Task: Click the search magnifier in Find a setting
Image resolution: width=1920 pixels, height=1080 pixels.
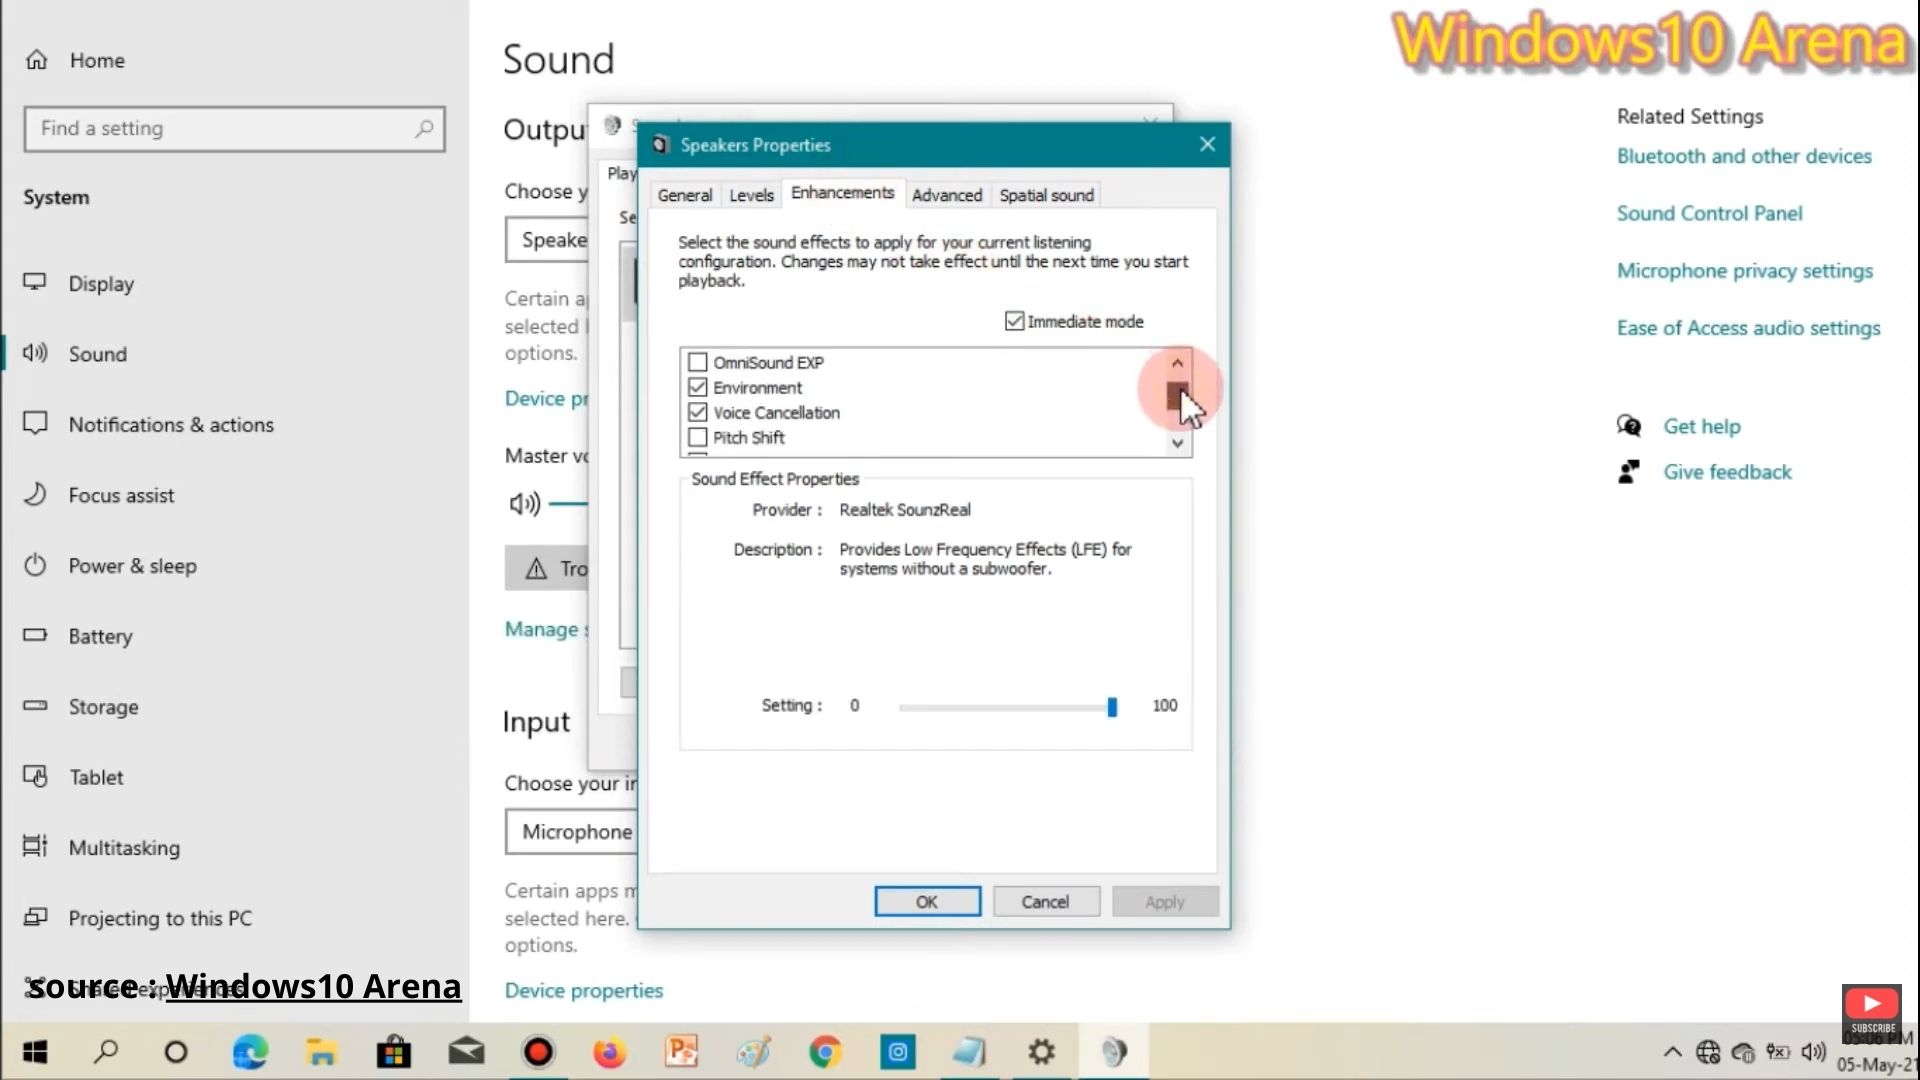Action: pyautogui.click(x=424, y=128)
